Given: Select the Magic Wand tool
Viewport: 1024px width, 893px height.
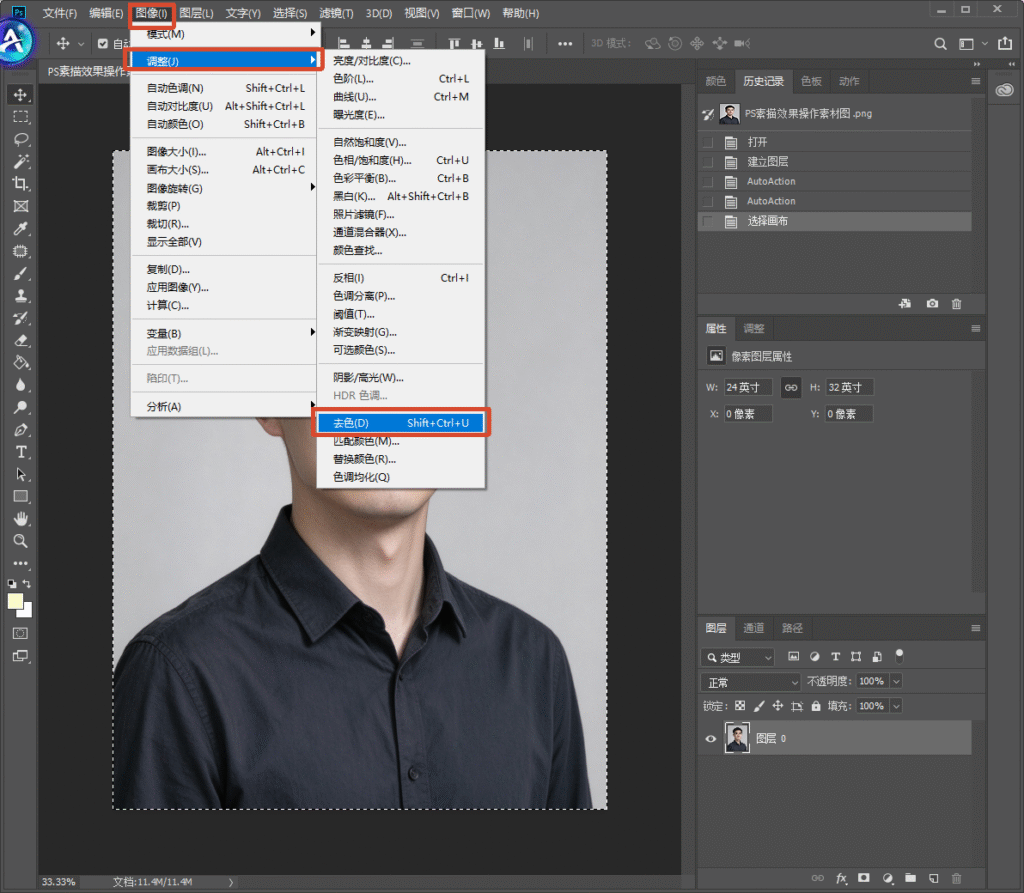Looking at the screenshot, I should tap(21, 161).
